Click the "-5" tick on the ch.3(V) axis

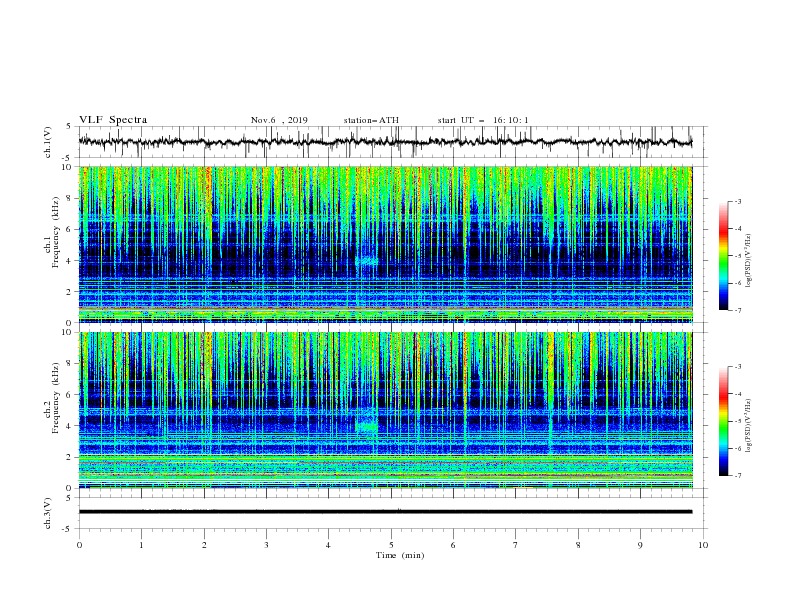(x=68, y=529)
